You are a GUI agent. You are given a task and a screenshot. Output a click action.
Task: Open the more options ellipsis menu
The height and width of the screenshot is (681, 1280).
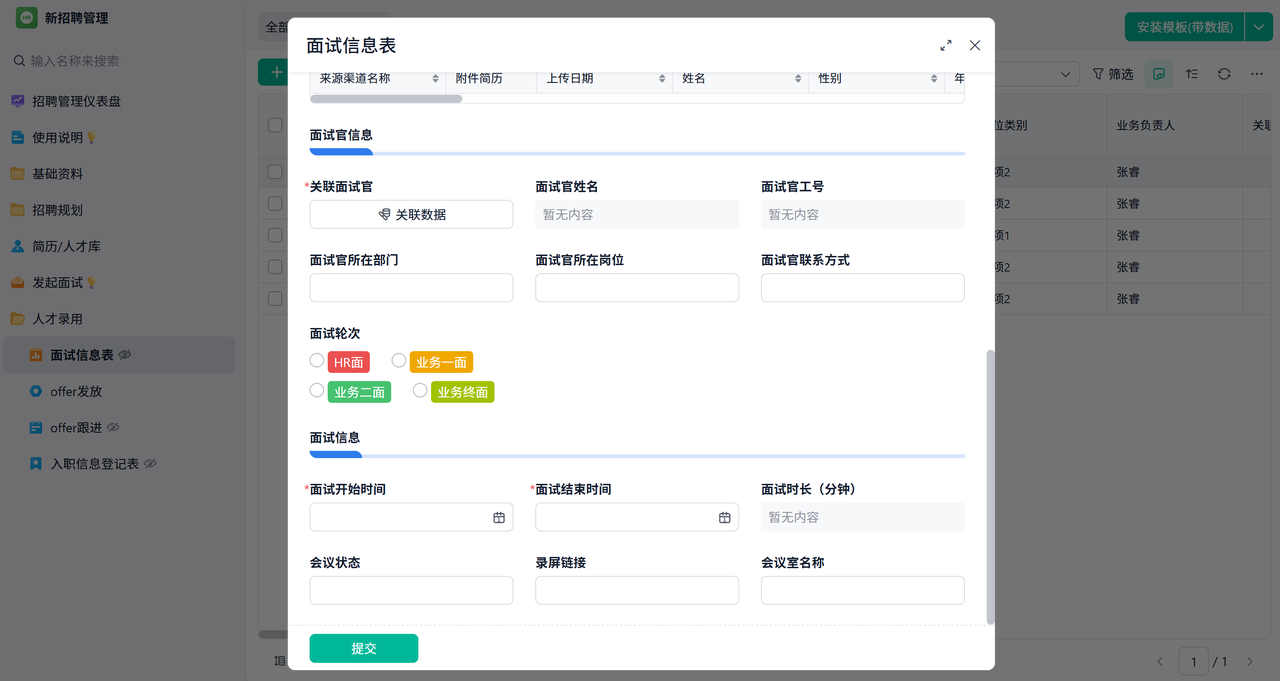click(x=1256, y=74)
